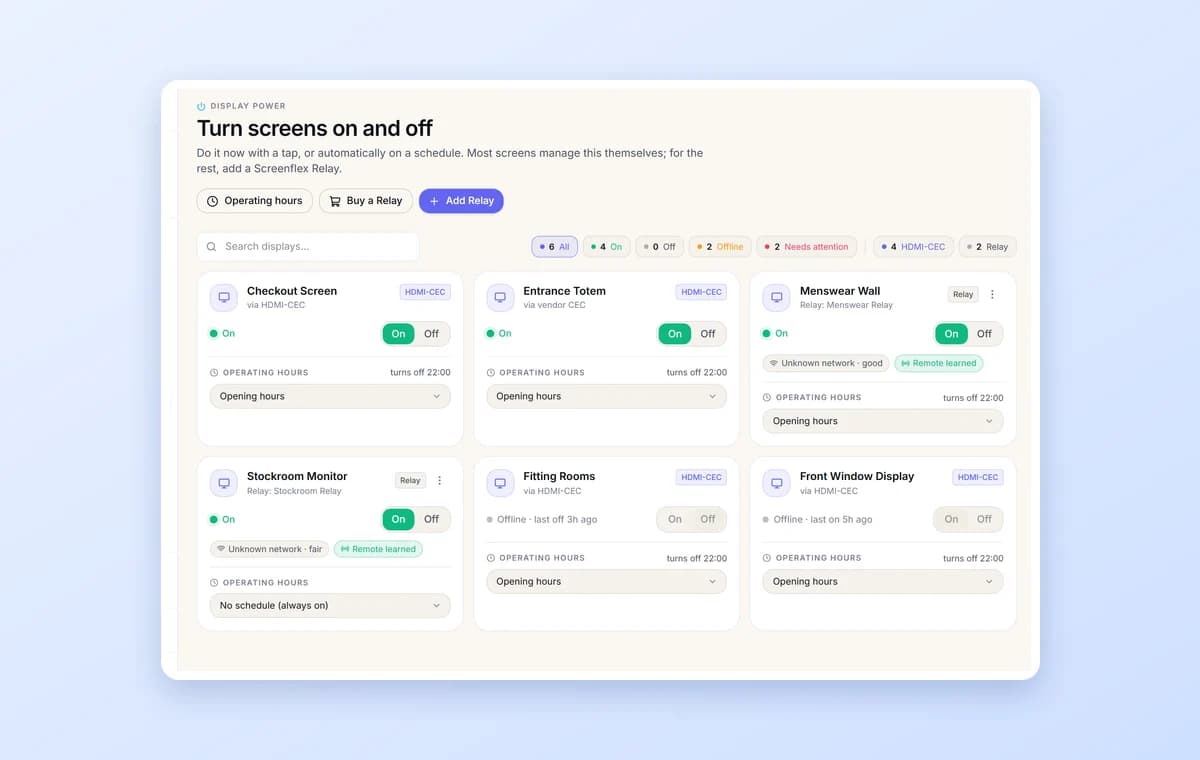The height and width of the screenshot is (760, 1200).
Task: Click the Menswear Wall monitor icon
Action: [x=777, y=297]
